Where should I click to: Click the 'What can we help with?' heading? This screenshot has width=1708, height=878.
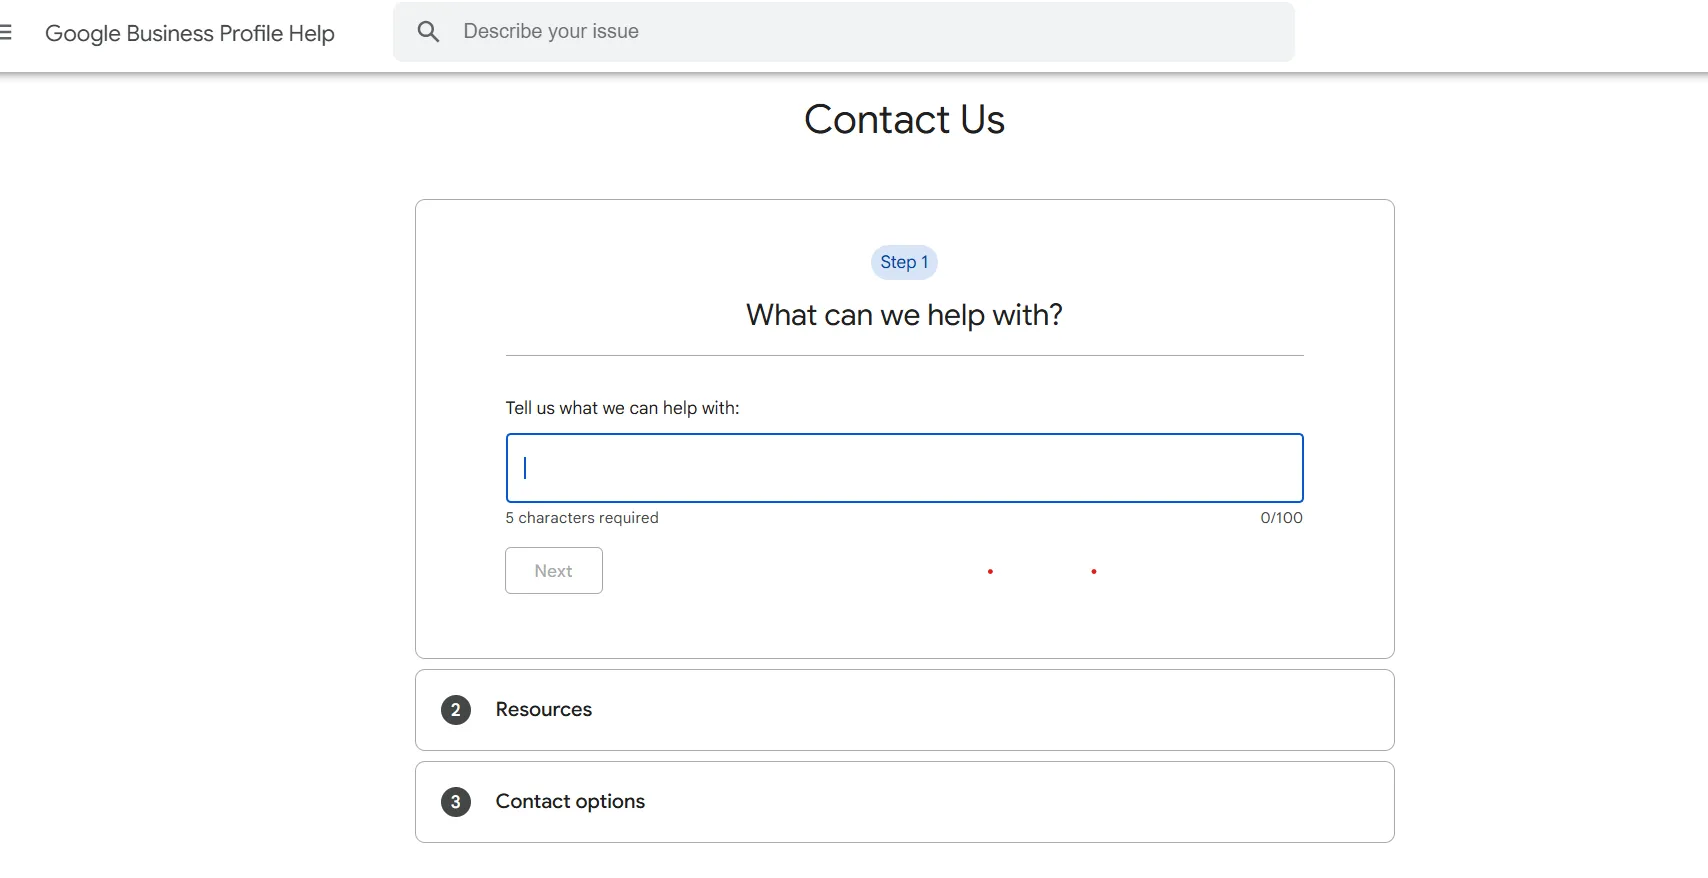click(903, 315)
